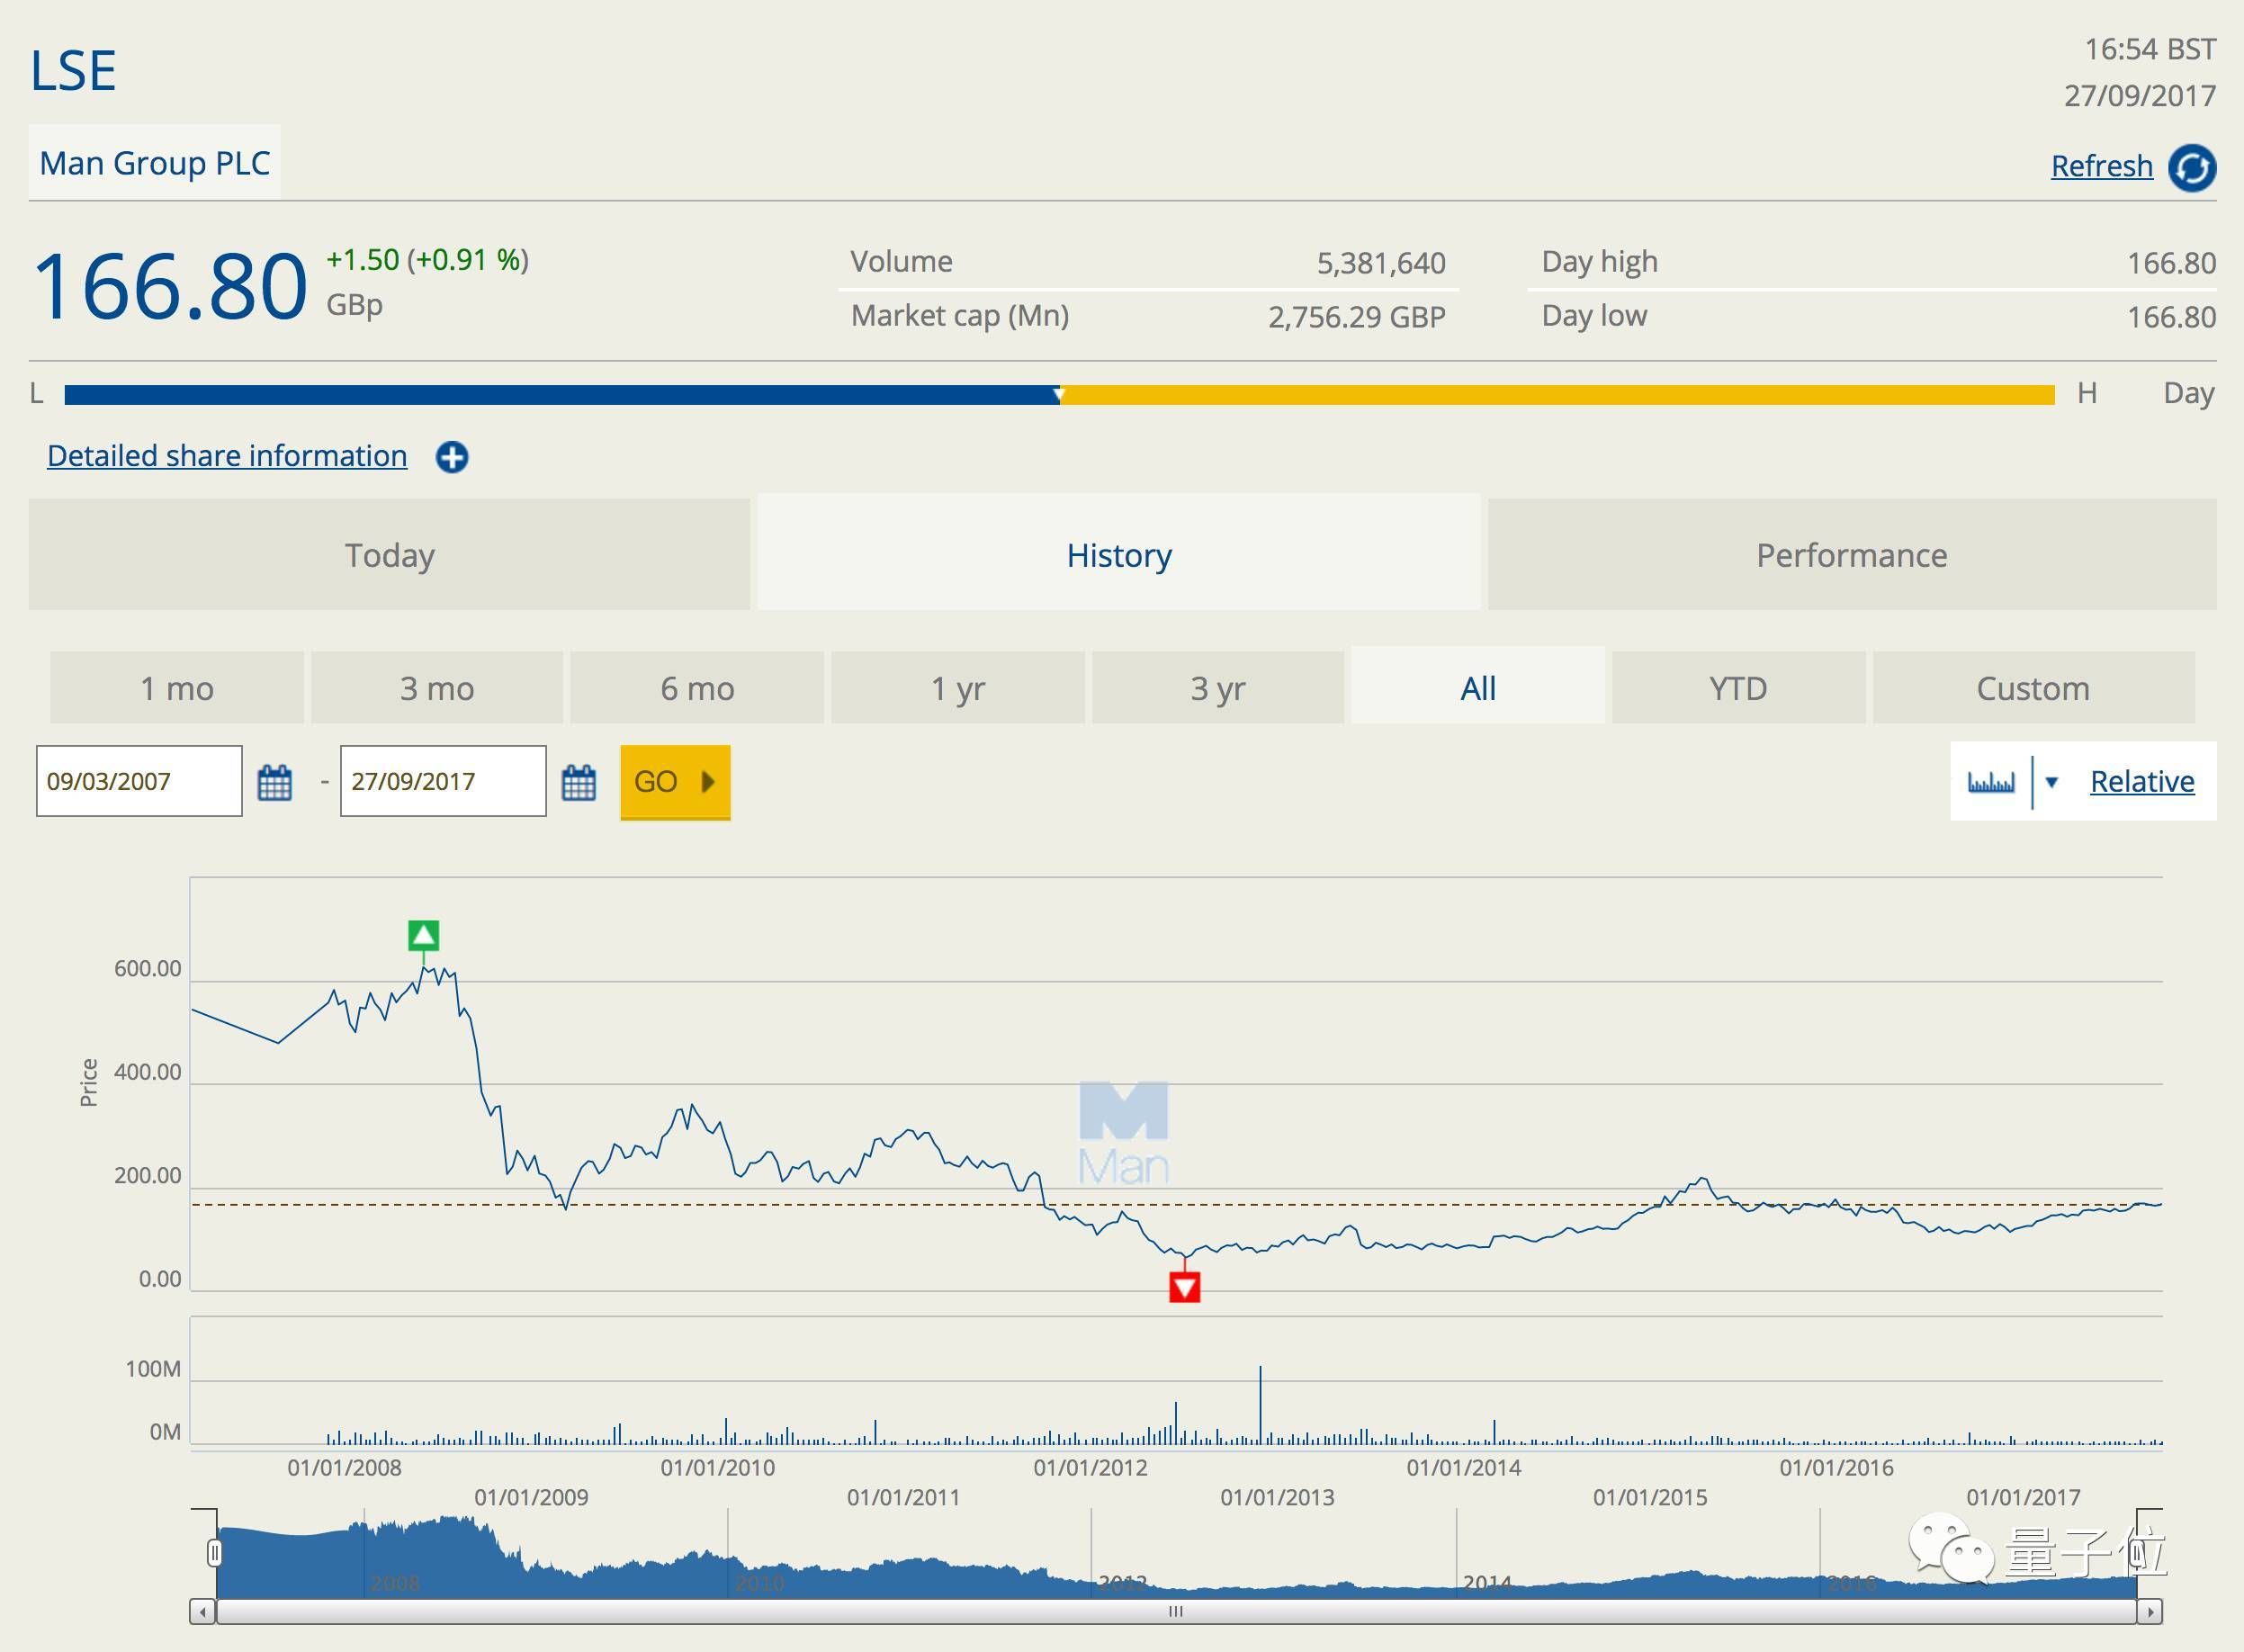Viewport: 2244px width, 1652px height.
Task: Click the left navigator range handle
Action: click(x=214, y=1553)
